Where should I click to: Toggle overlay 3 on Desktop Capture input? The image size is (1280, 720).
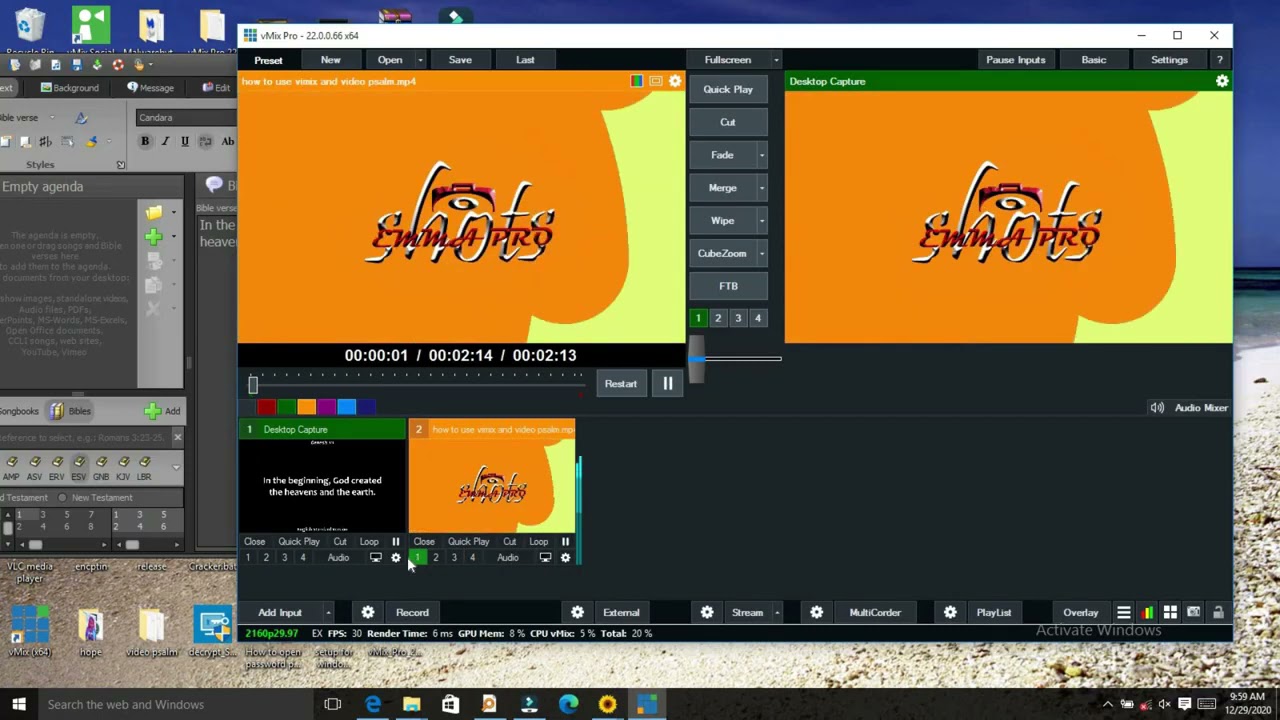coord(284,558)
